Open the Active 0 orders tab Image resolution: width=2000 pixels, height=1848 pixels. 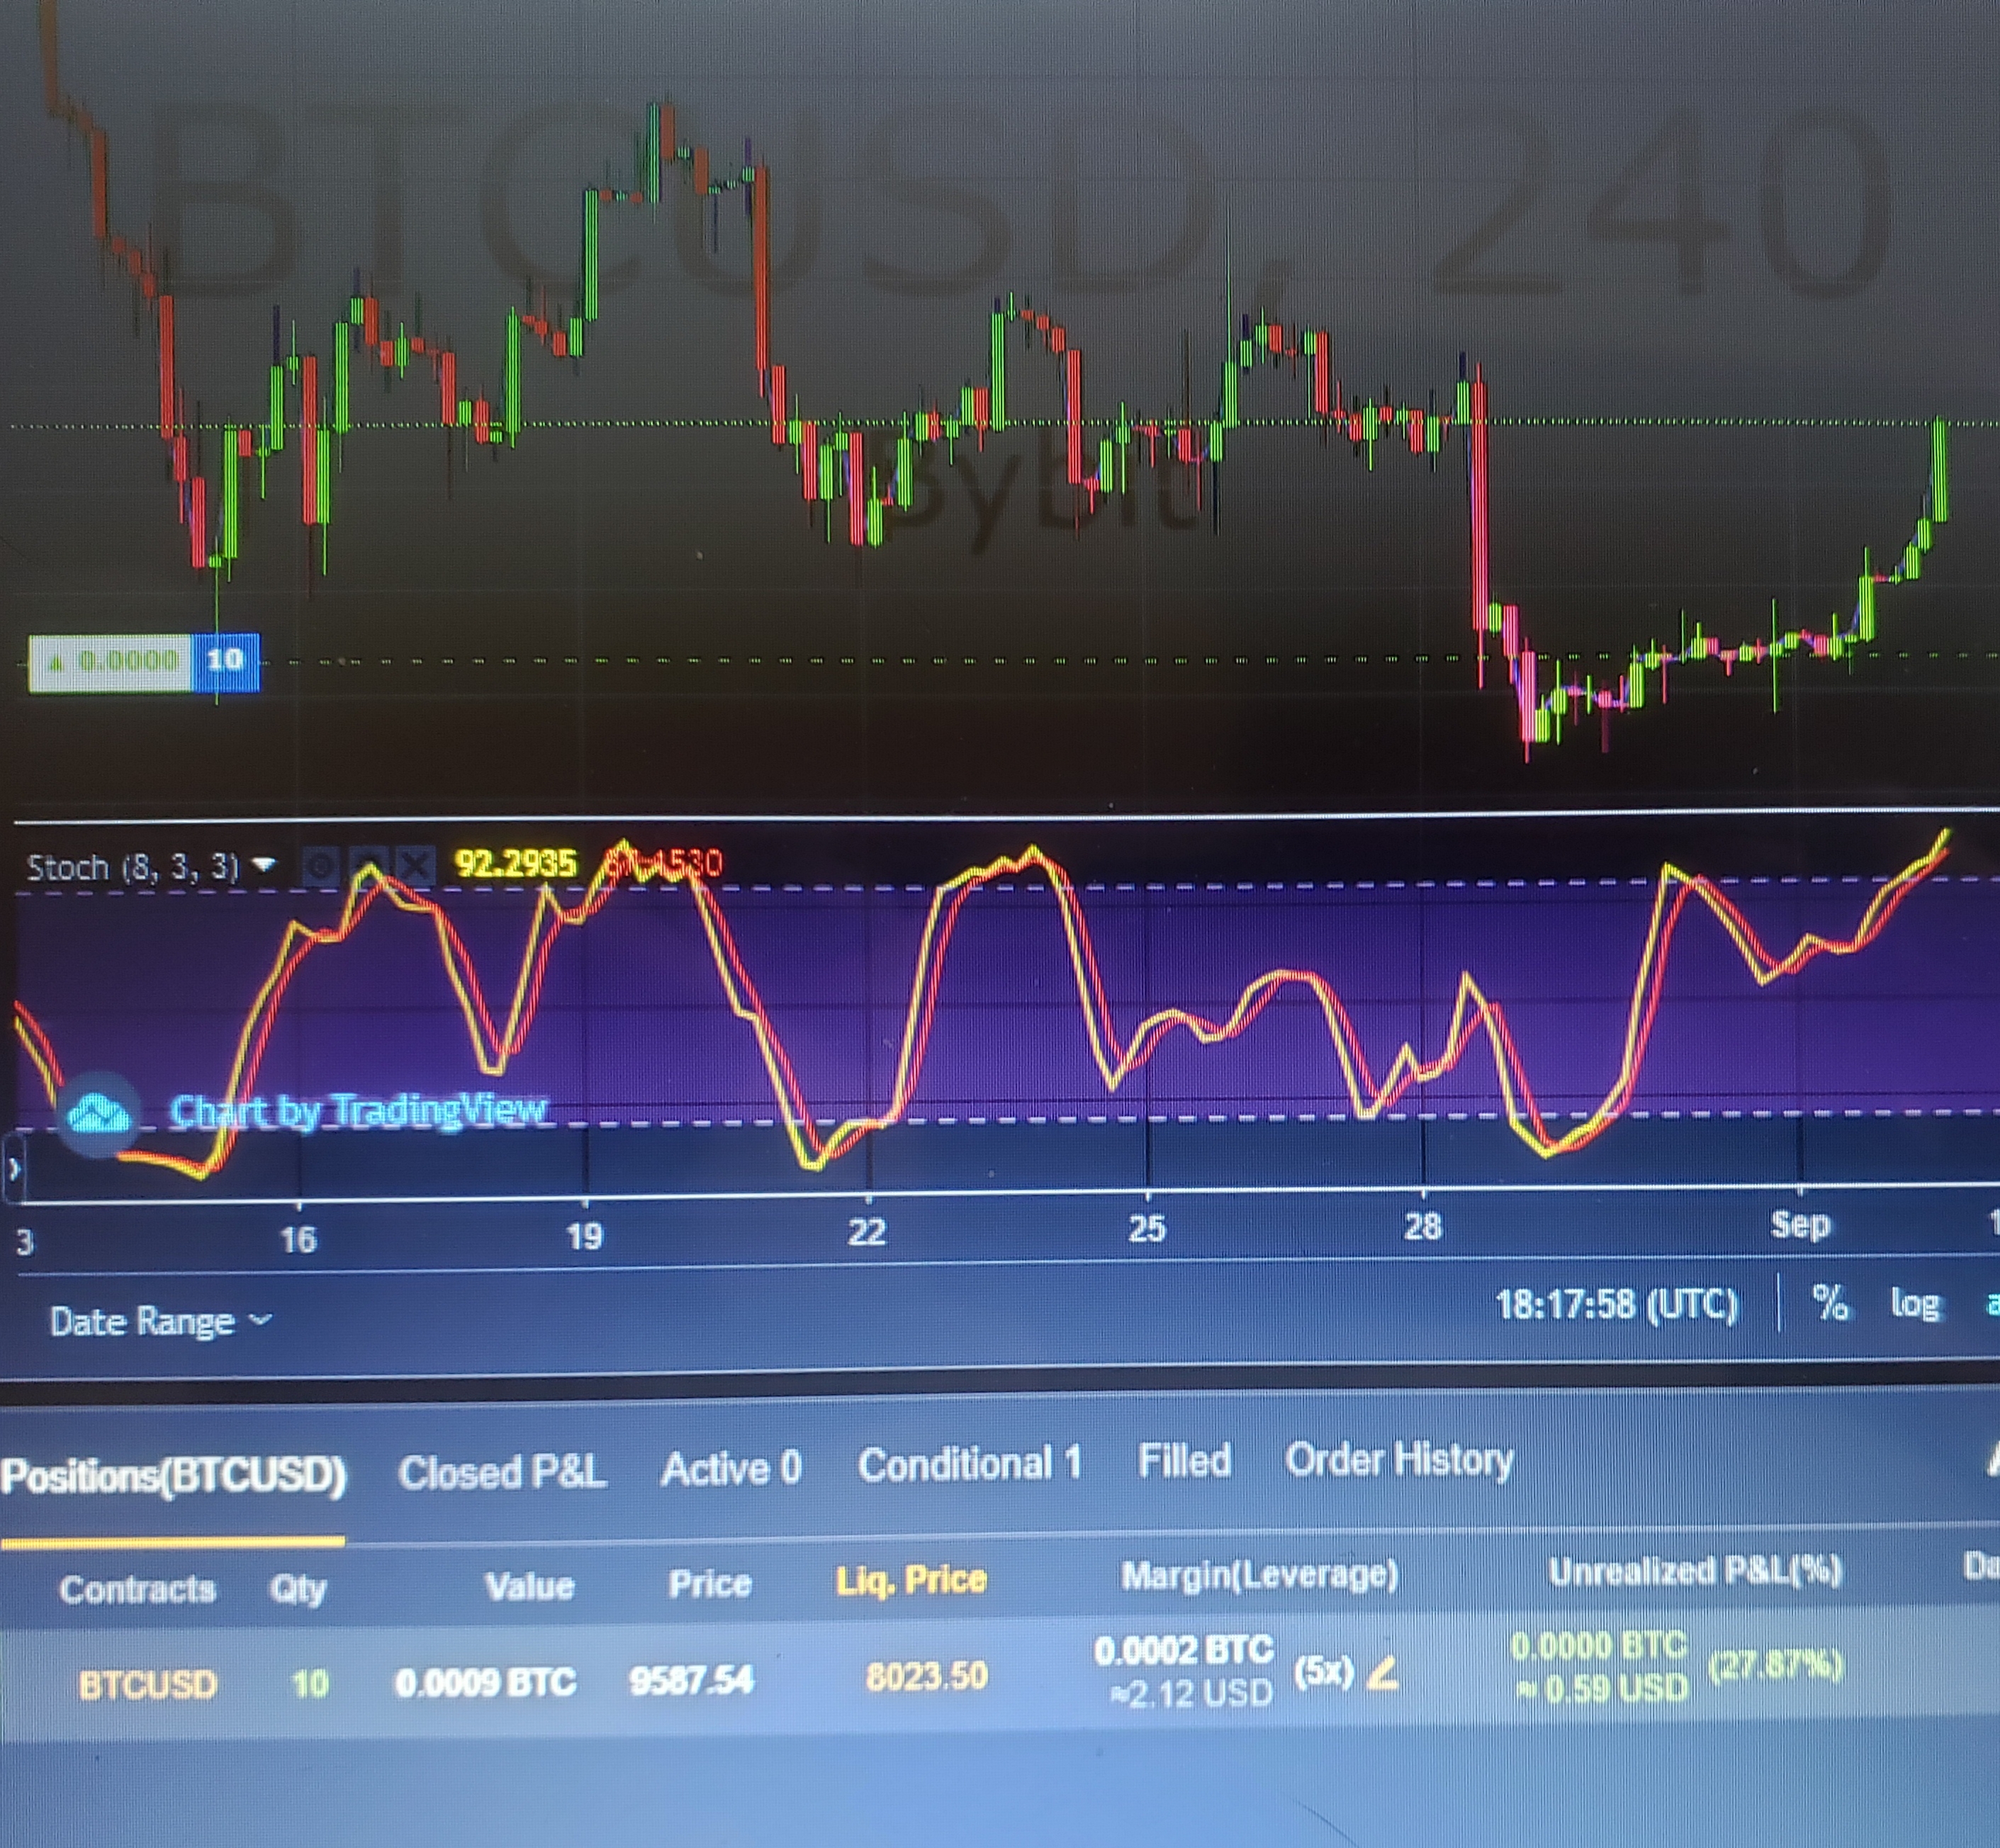coord(731,1469)
